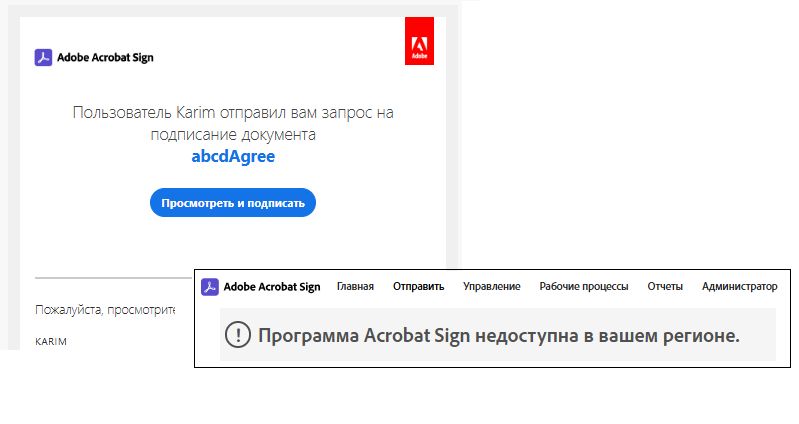Click the Acrobat Sign icon in navigation bar
Viewport: 799px width, 424px height.
tap(210, 287)
